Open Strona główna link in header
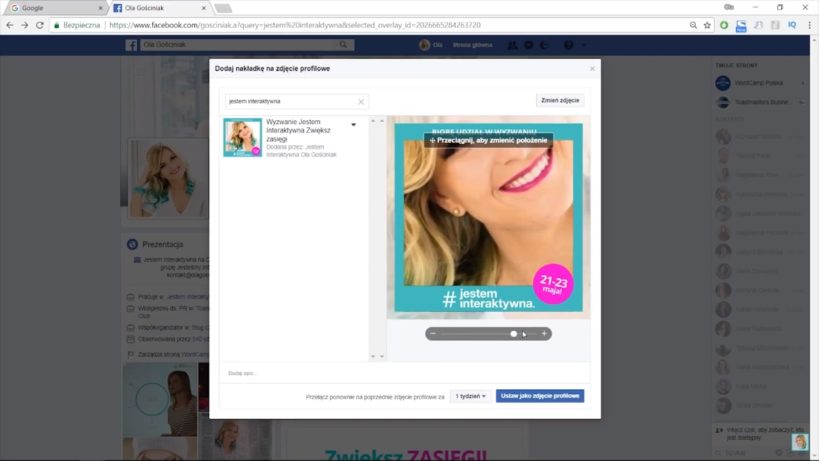The height and width of the screenshot is (461, 819). coord(472,45)
